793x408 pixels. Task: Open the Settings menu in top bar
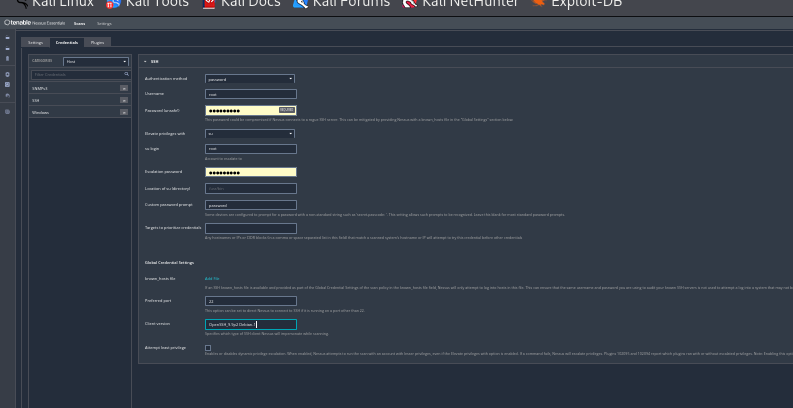click(104, 23)
